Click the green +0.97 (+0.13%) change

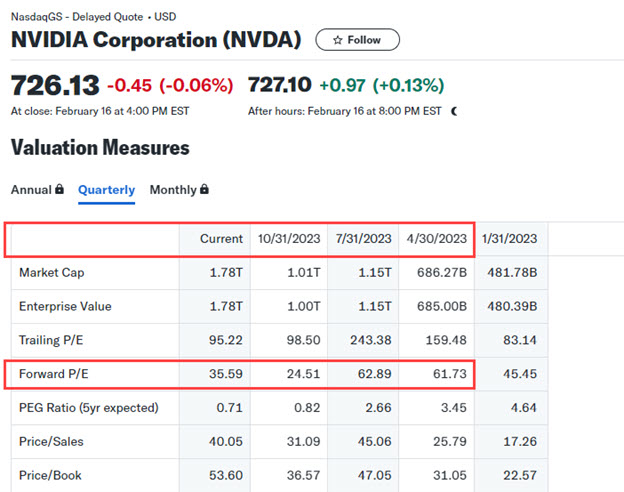(382, 85)
